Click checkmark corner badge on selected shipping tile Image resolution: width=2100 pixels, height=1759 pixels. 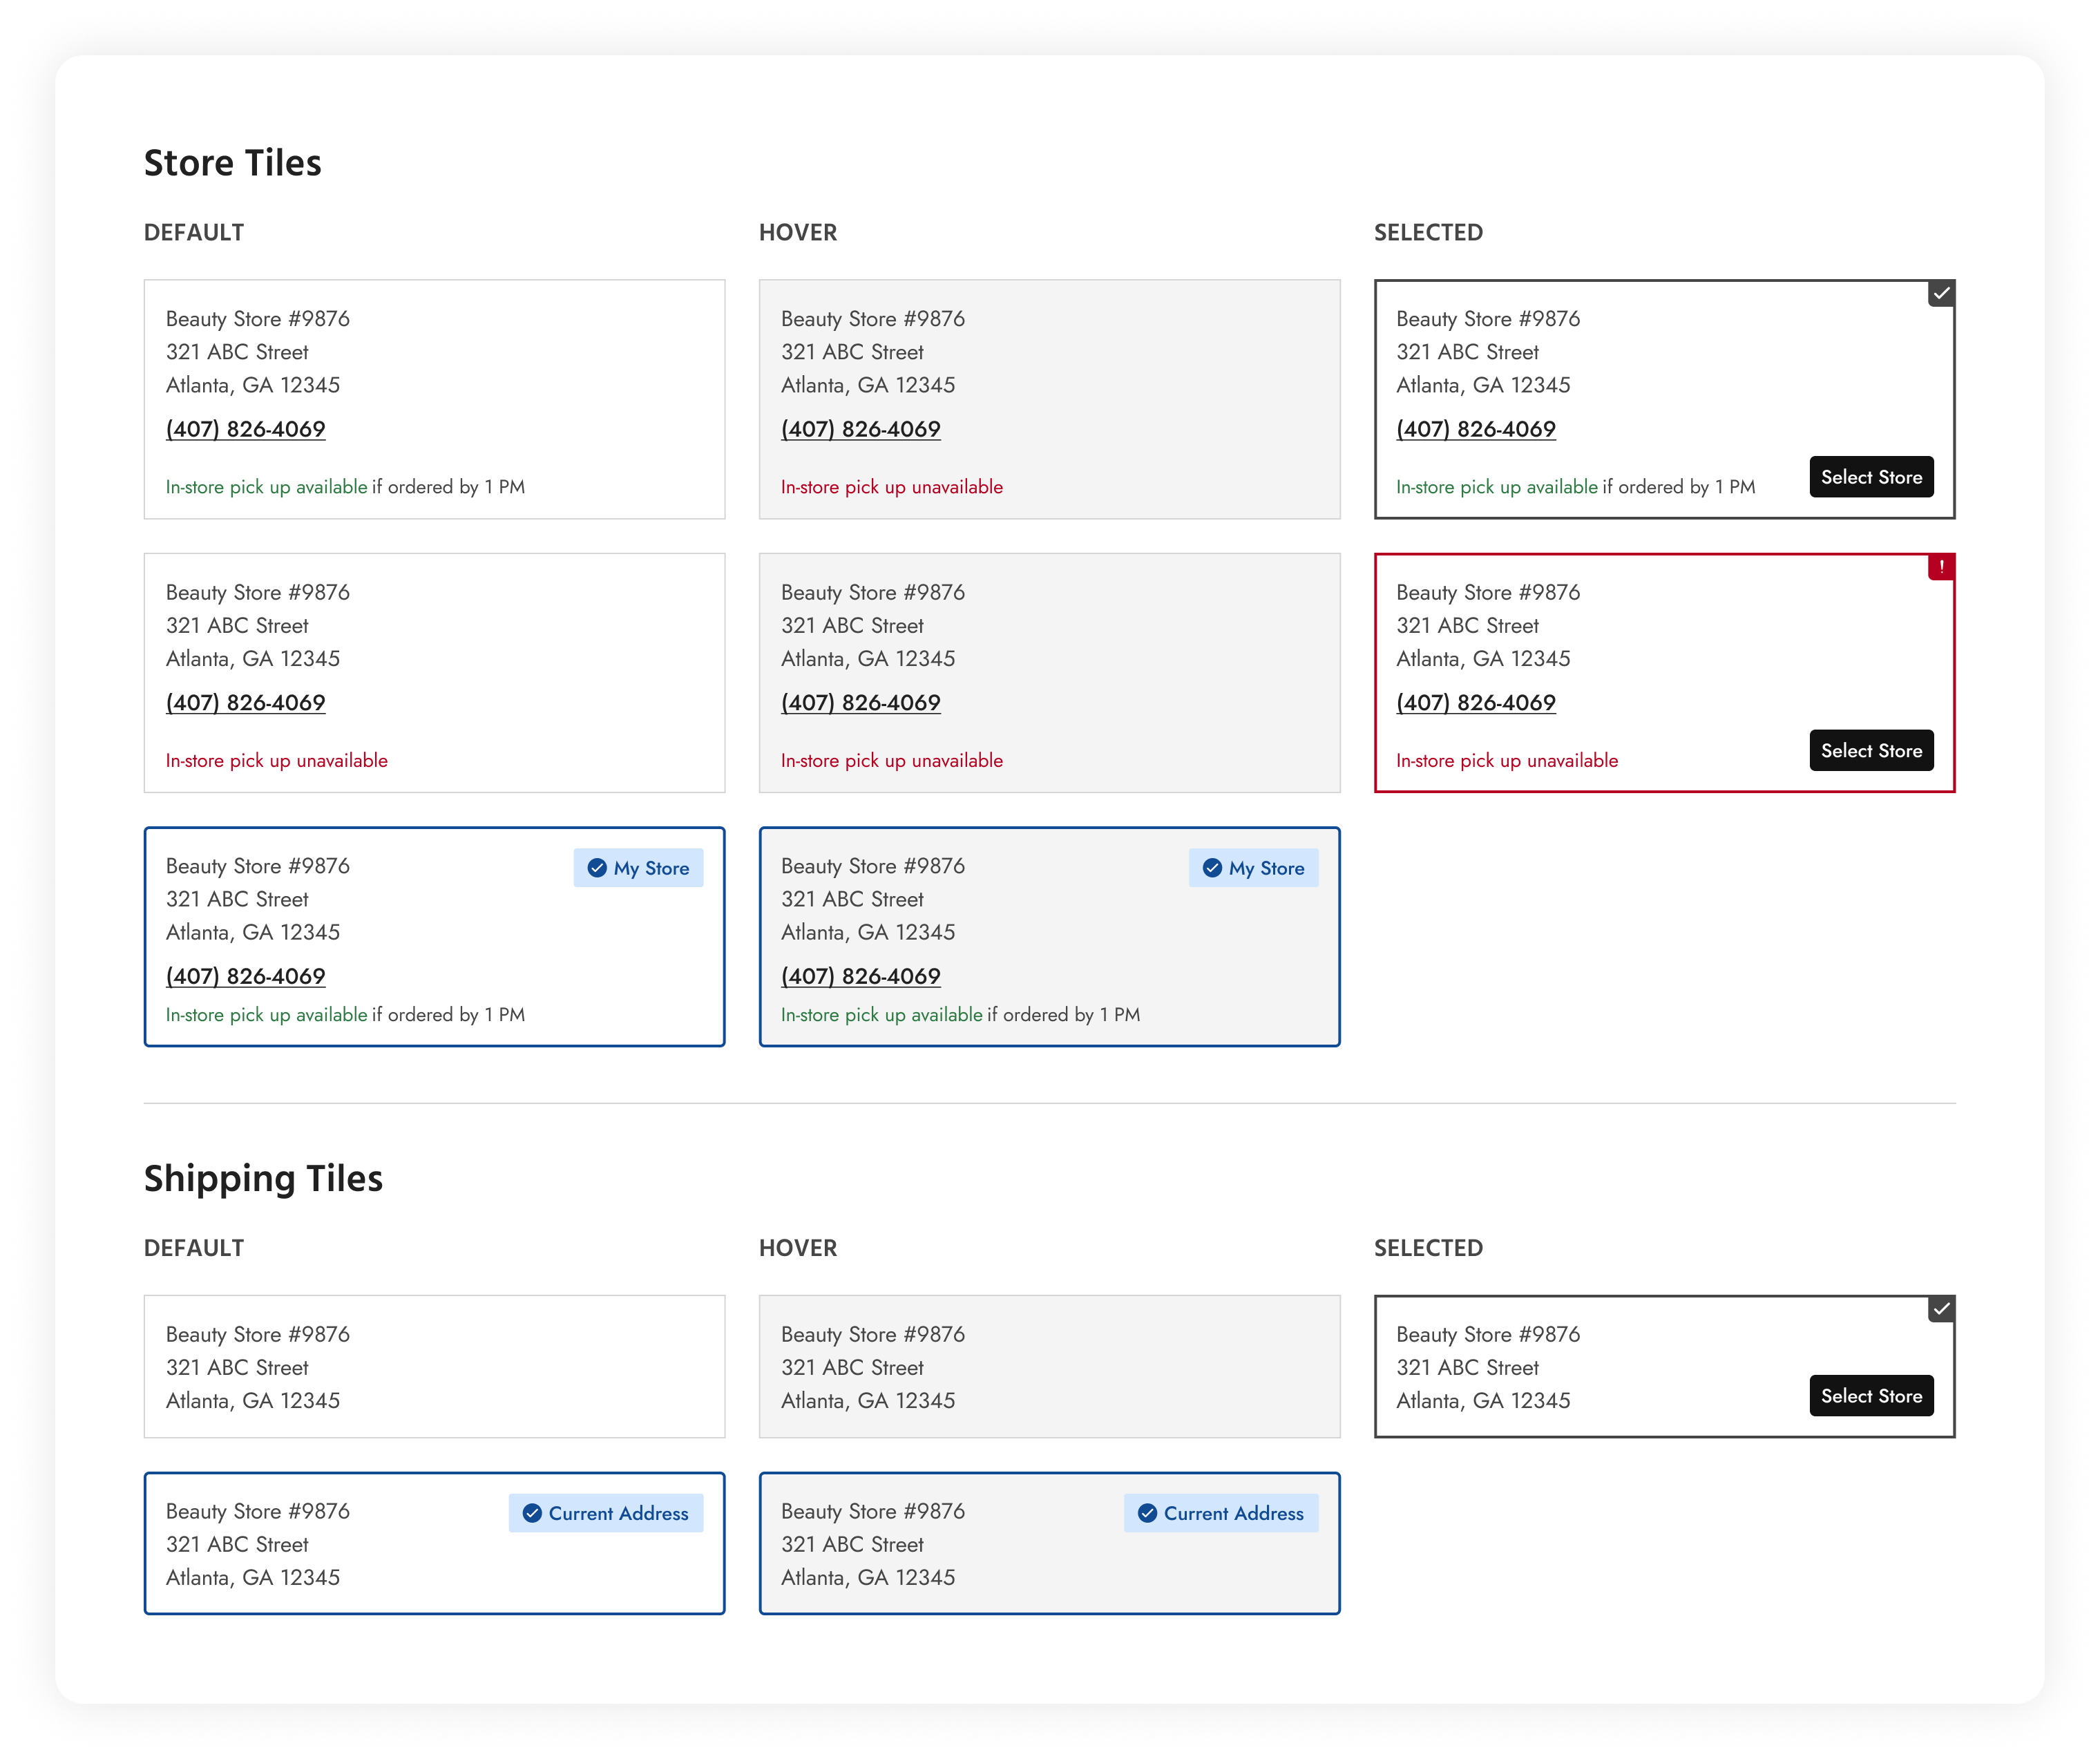tap(1941, 1309)
